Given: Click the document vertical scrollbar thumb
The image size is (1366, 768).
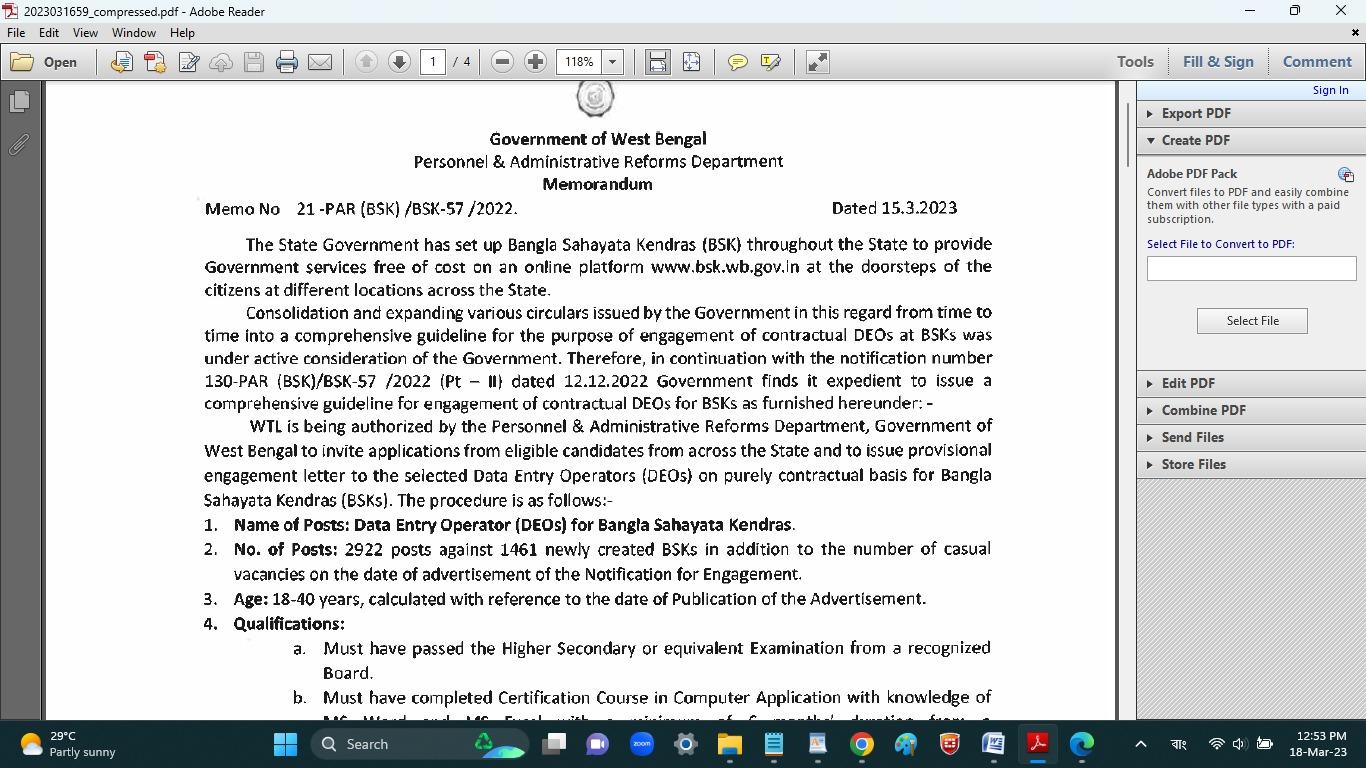Looking at the screenshot, I should pyautogui.click(x=1127, y=134).
